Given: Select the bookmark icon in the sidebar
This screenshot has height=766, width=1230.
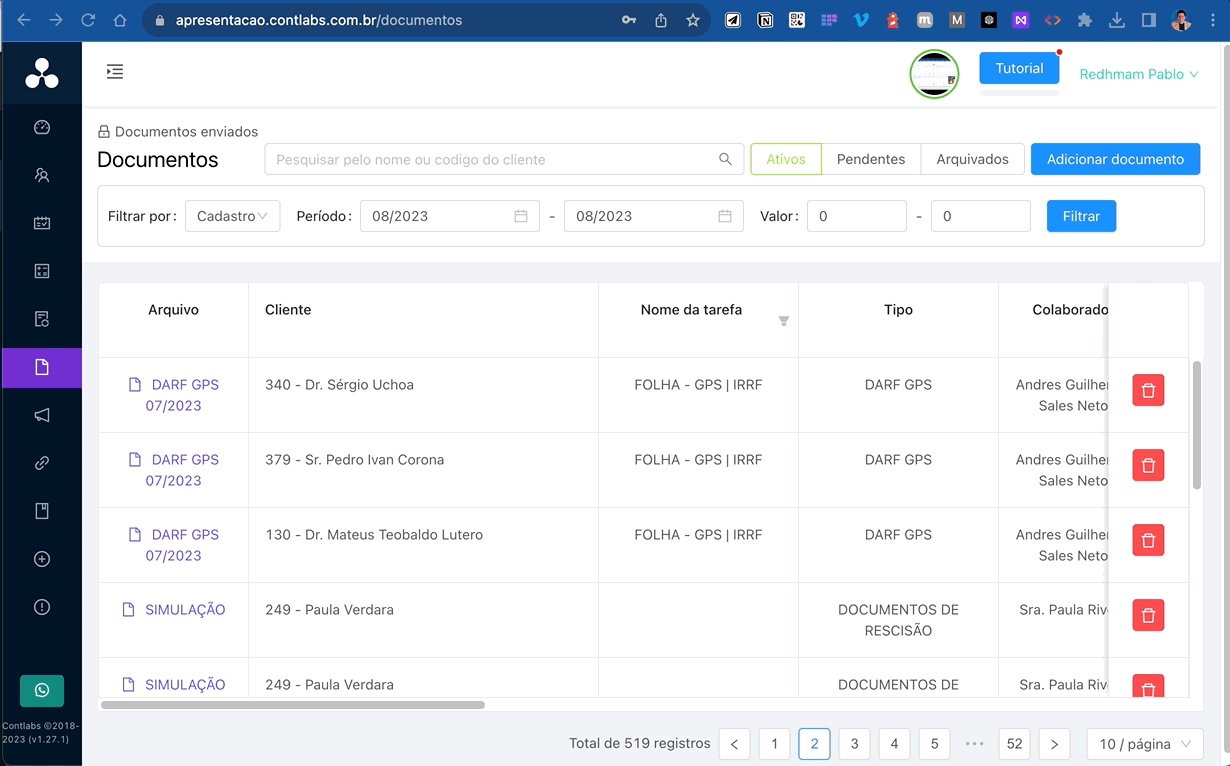Looking at the screenshot, I should pos(41,511).
